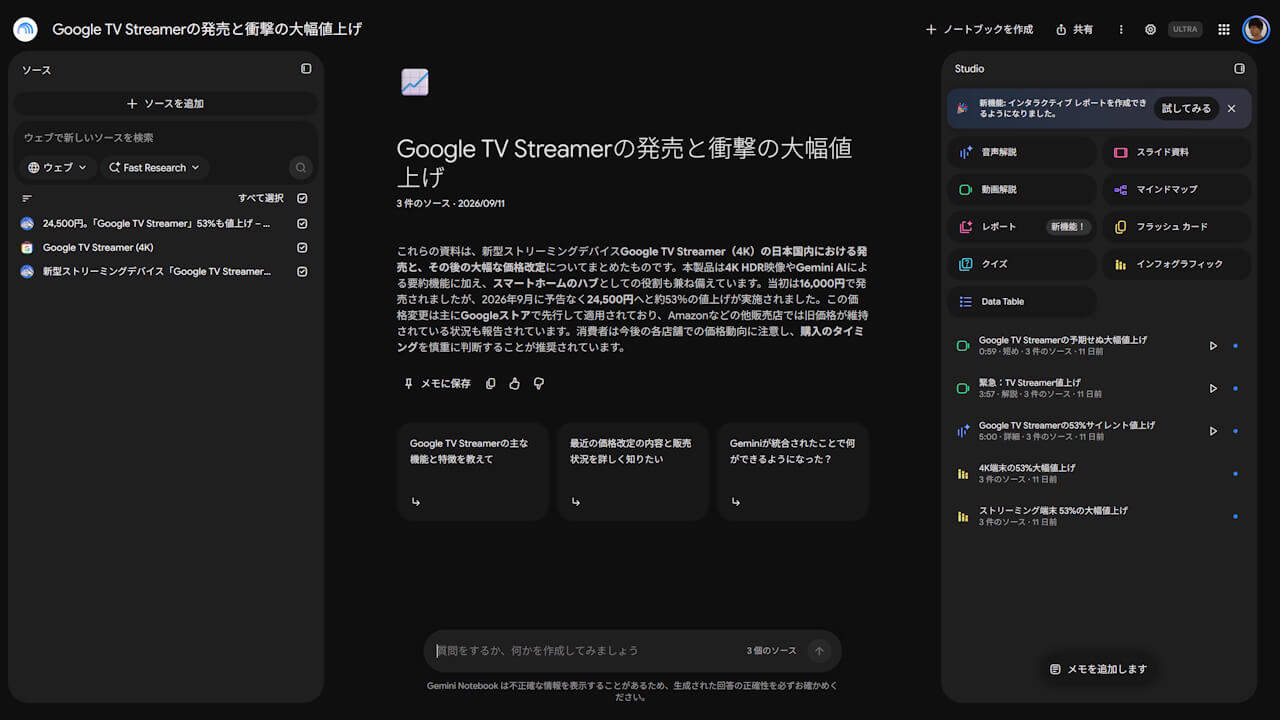The width and height of the screenshot is (1280, 720).
Task: Play Google TV Streamerの53%サイレント値上げ audio
Action: 1213,431
